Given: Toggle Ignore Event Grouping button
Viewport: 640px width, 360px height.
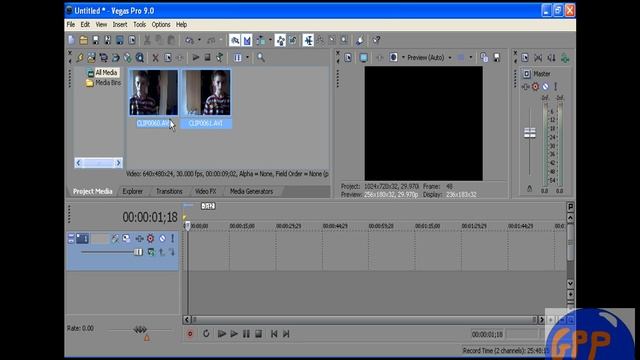Looking at the screenshot, I should 293,40.
